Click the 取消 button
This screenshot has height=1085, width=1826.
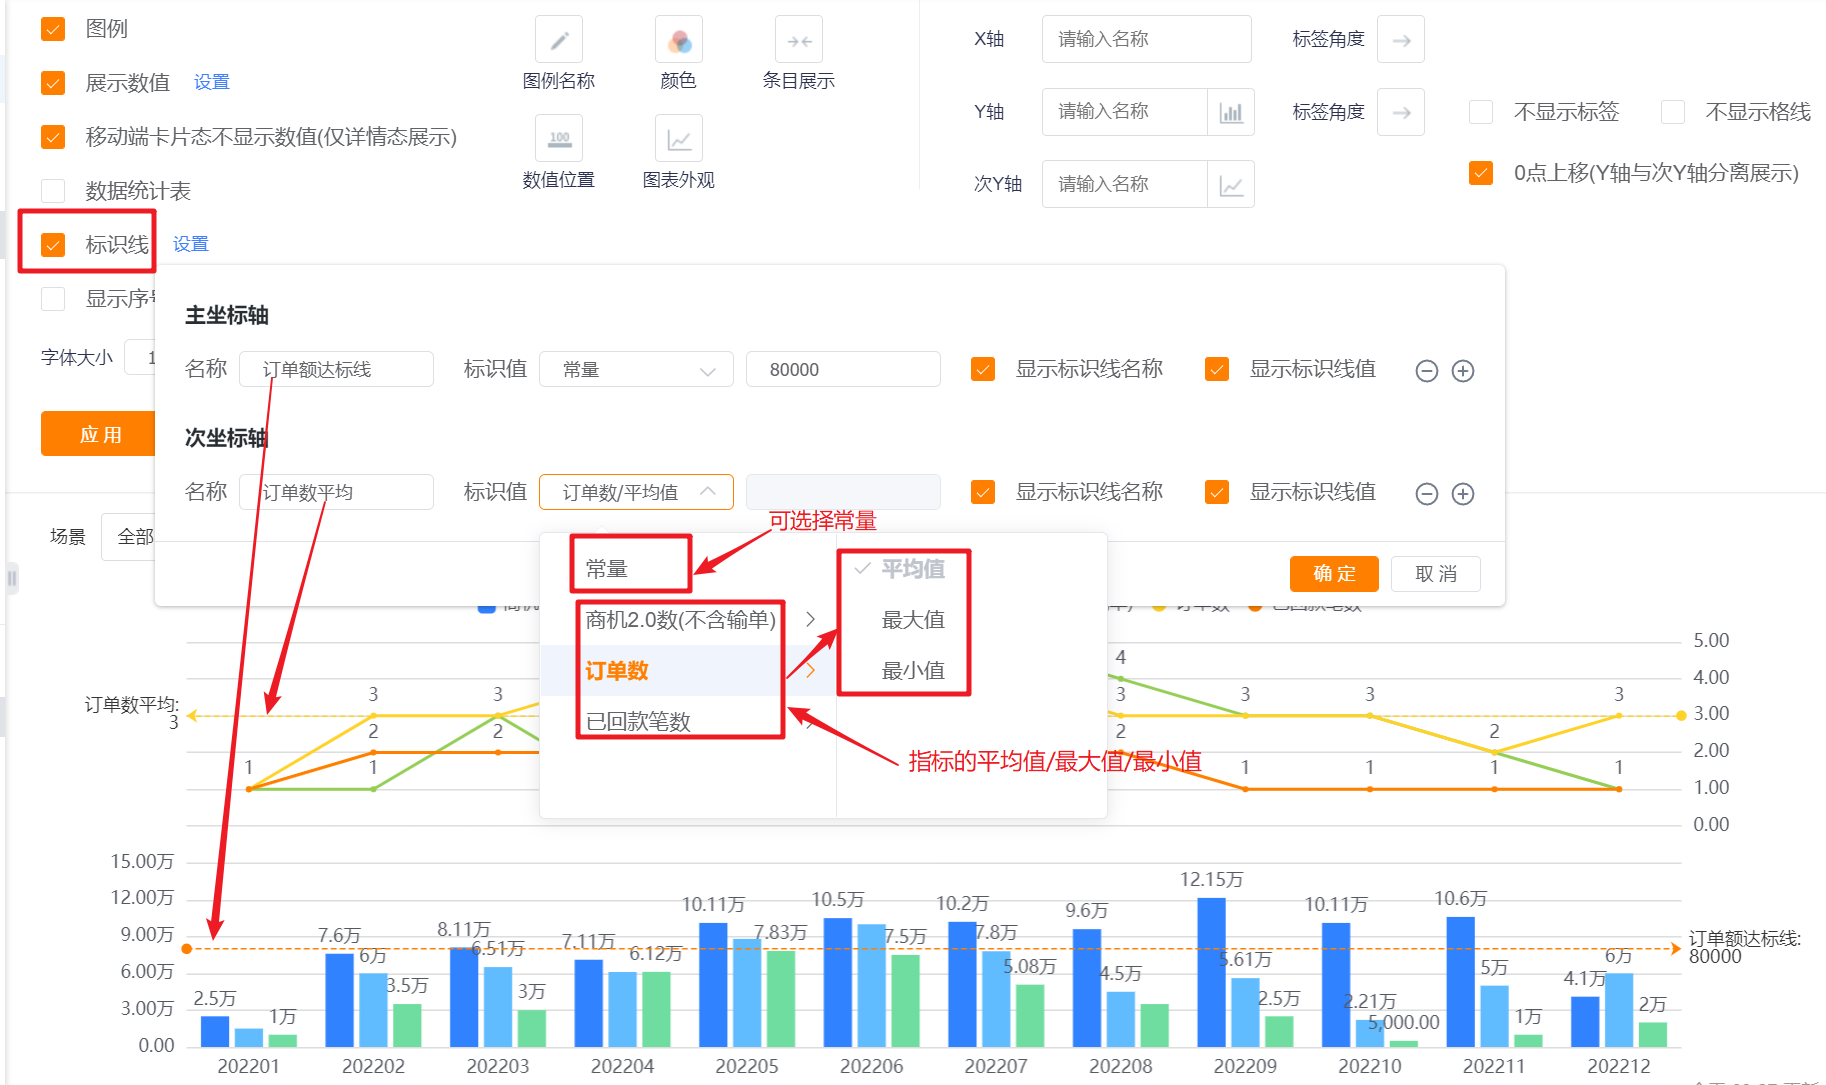click(1436, 574)
